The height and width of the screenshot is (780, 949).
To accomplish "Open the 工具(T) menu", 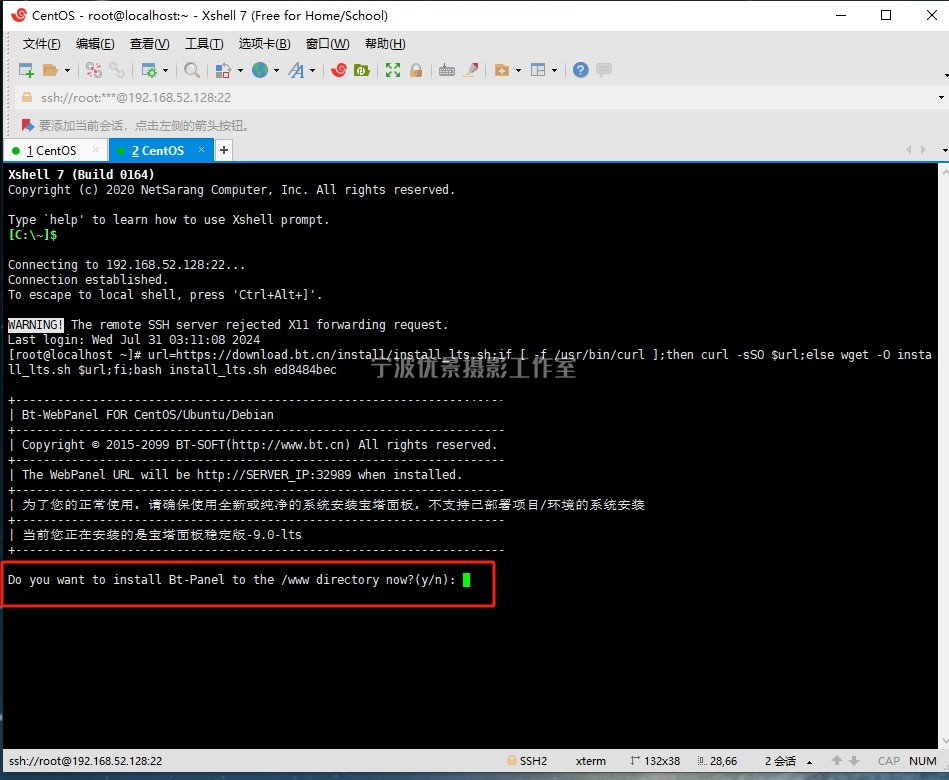I will click(204, 44).
